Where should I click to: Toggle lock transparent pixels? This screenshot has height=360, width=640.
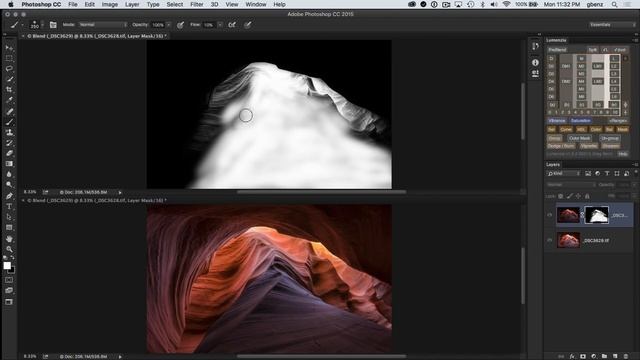coord(560,196)
